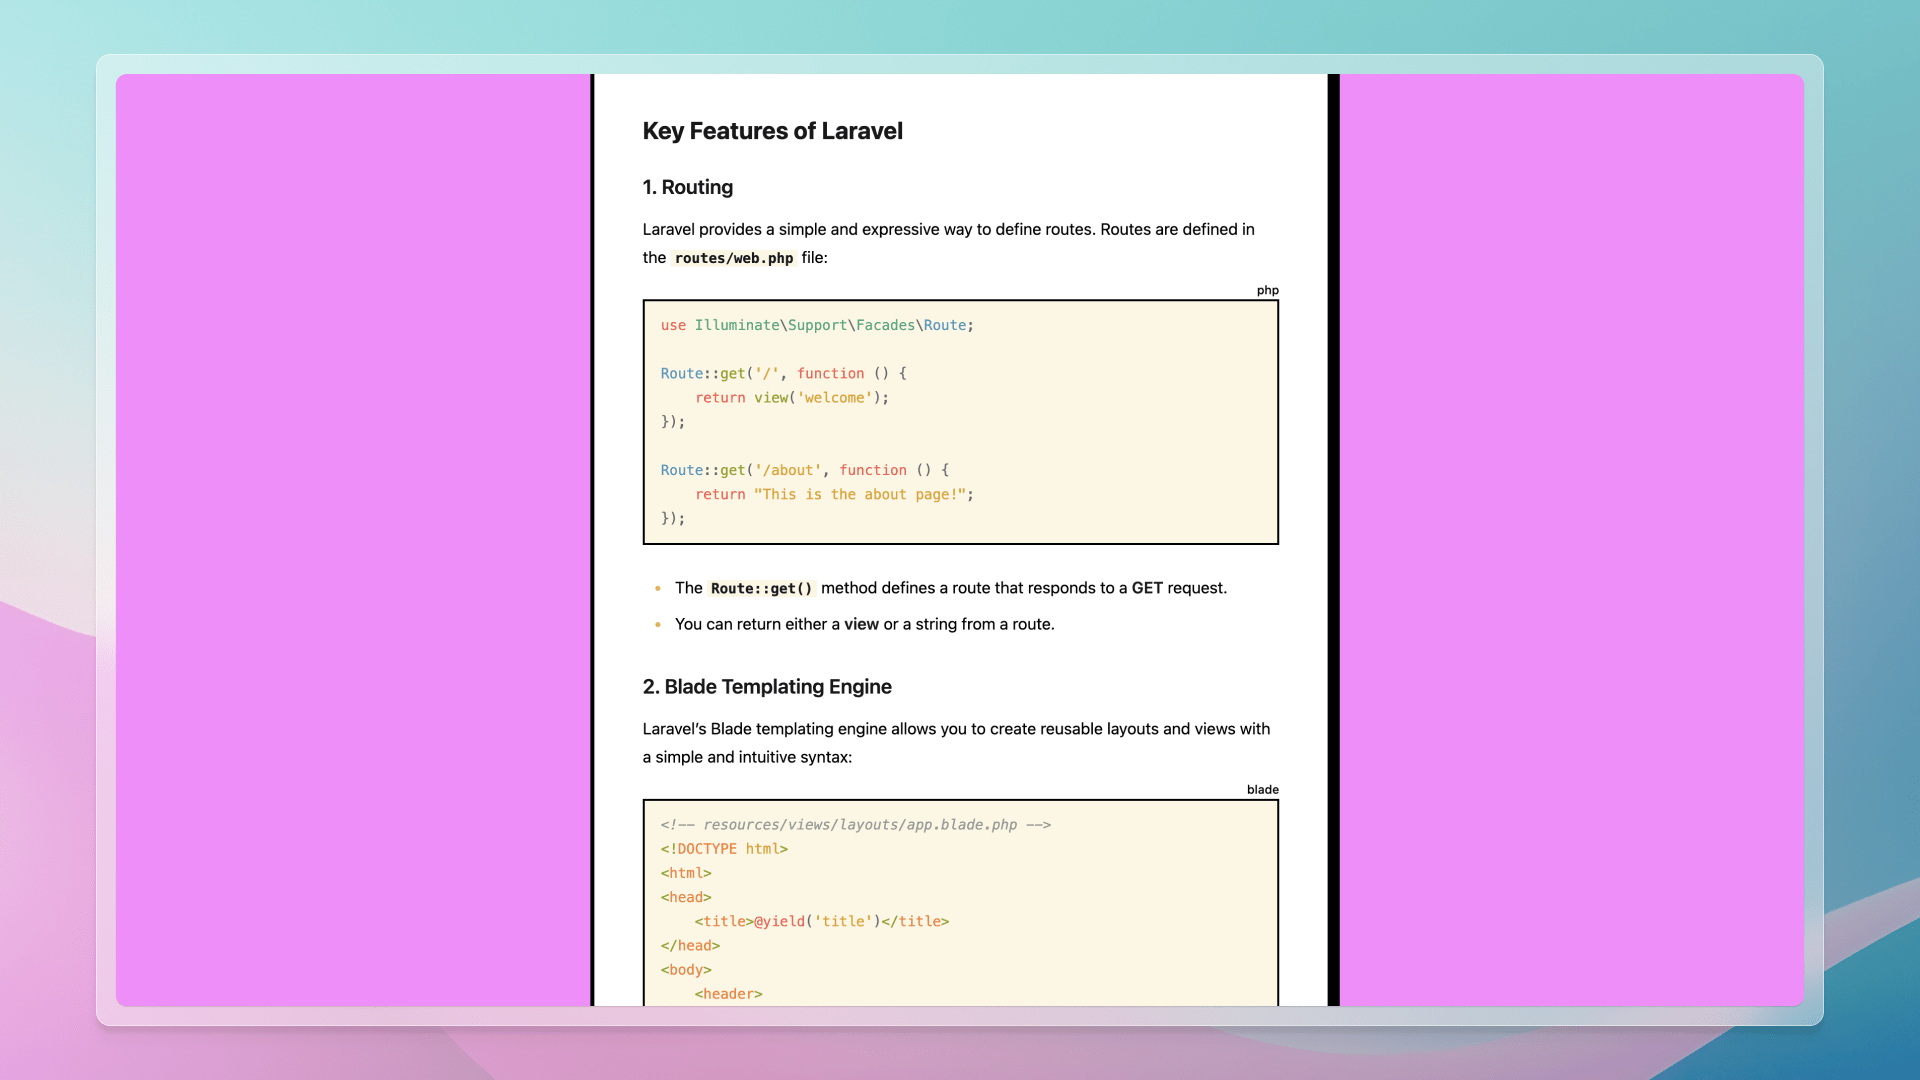The height and width of the screenshot is (1080, 1920).
Task: Select the '1. Routing' subheading
Action: coord(688,187)
